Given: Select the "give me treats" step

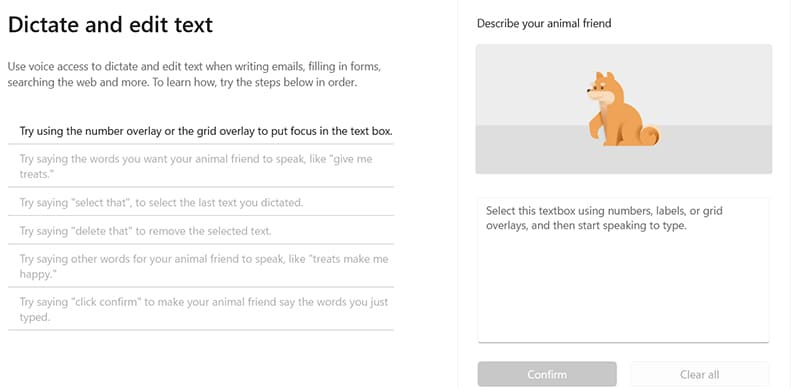Looking at the screenshot, I should (x=201, y=166).
